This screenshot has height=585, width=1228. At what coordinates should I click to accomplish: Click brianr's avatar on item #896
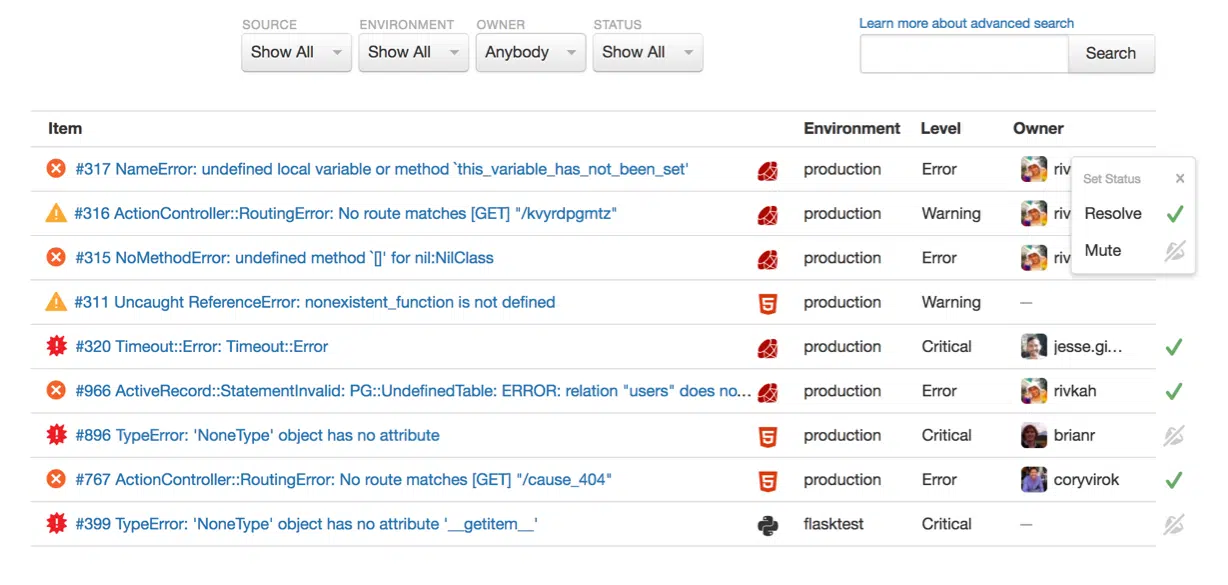tap(1033, 435)
